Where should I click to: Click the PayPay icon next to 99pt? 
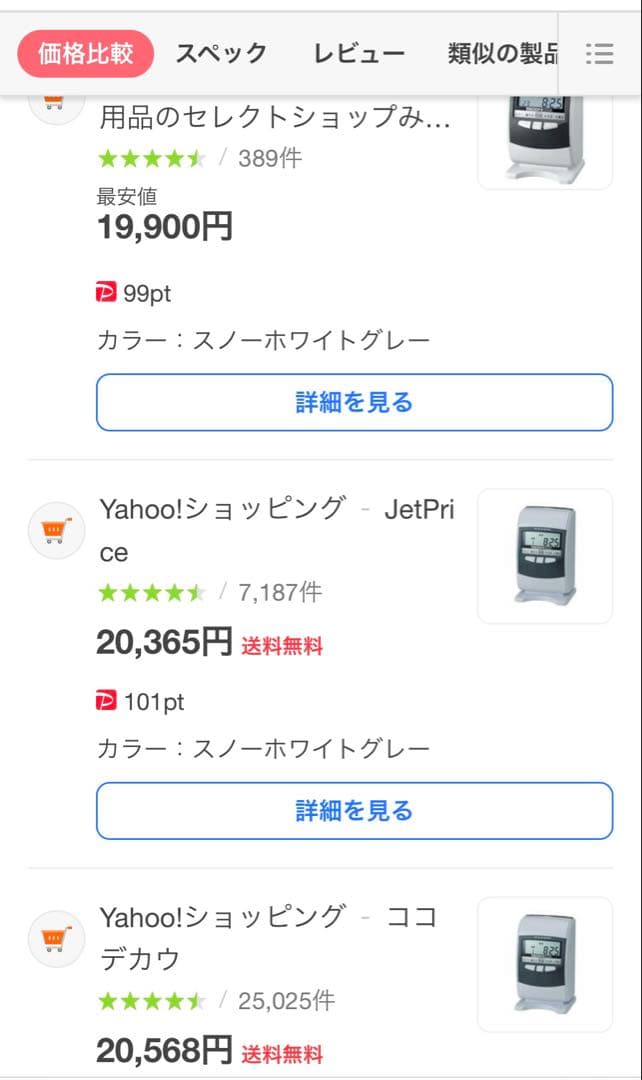pos(105,293)
